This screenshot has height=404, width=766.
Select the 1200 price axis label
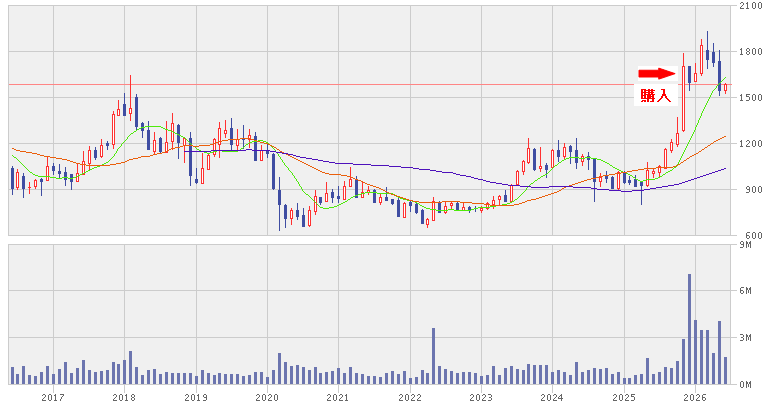(751, 144)
